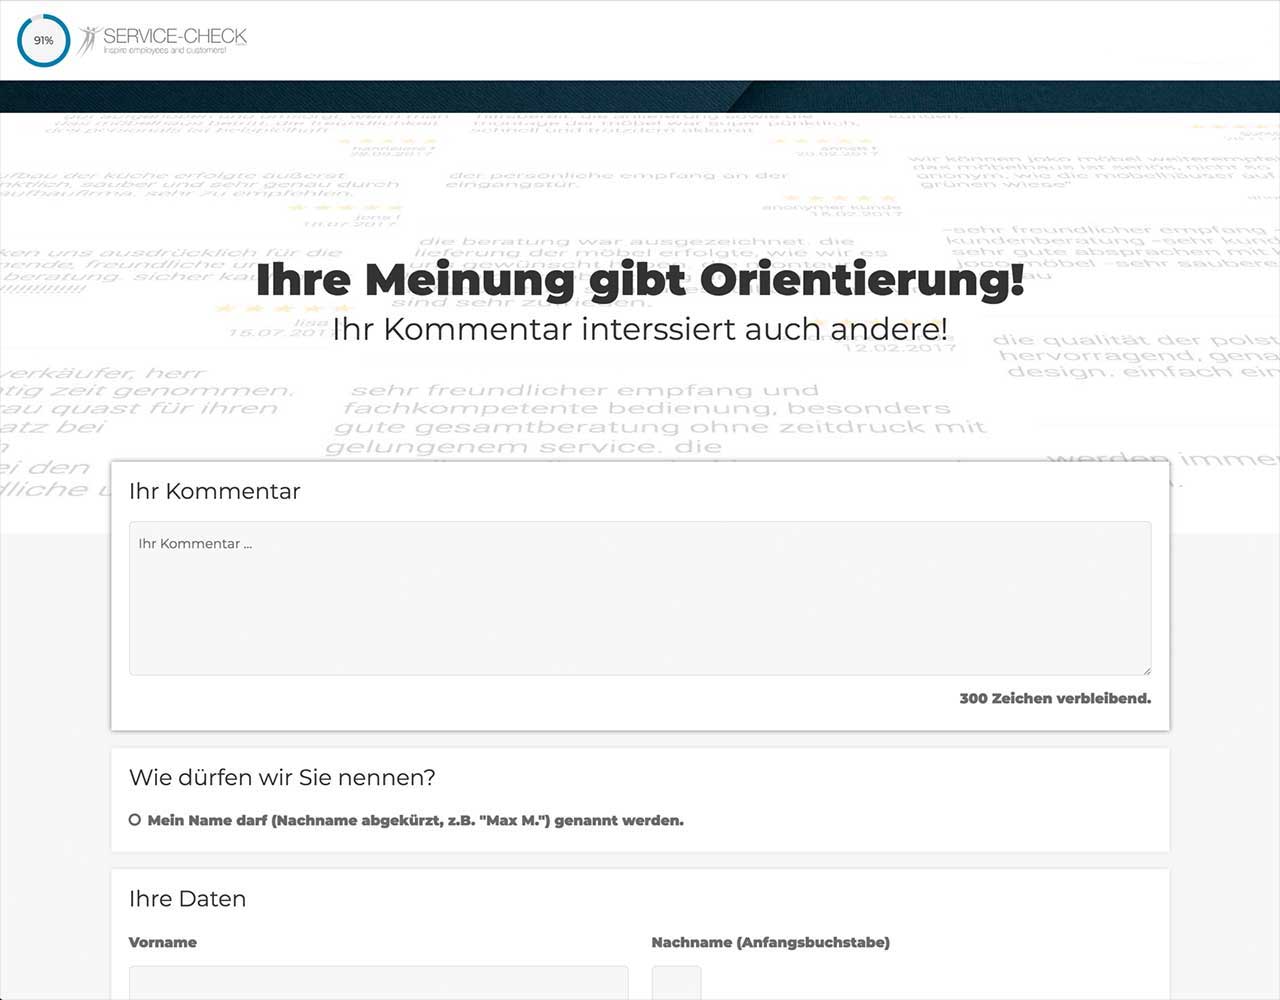Image resolution: width=1280 pixels, height=1000 pixels.
Task: Click the dark blue header banner
Action: point(640,96)
